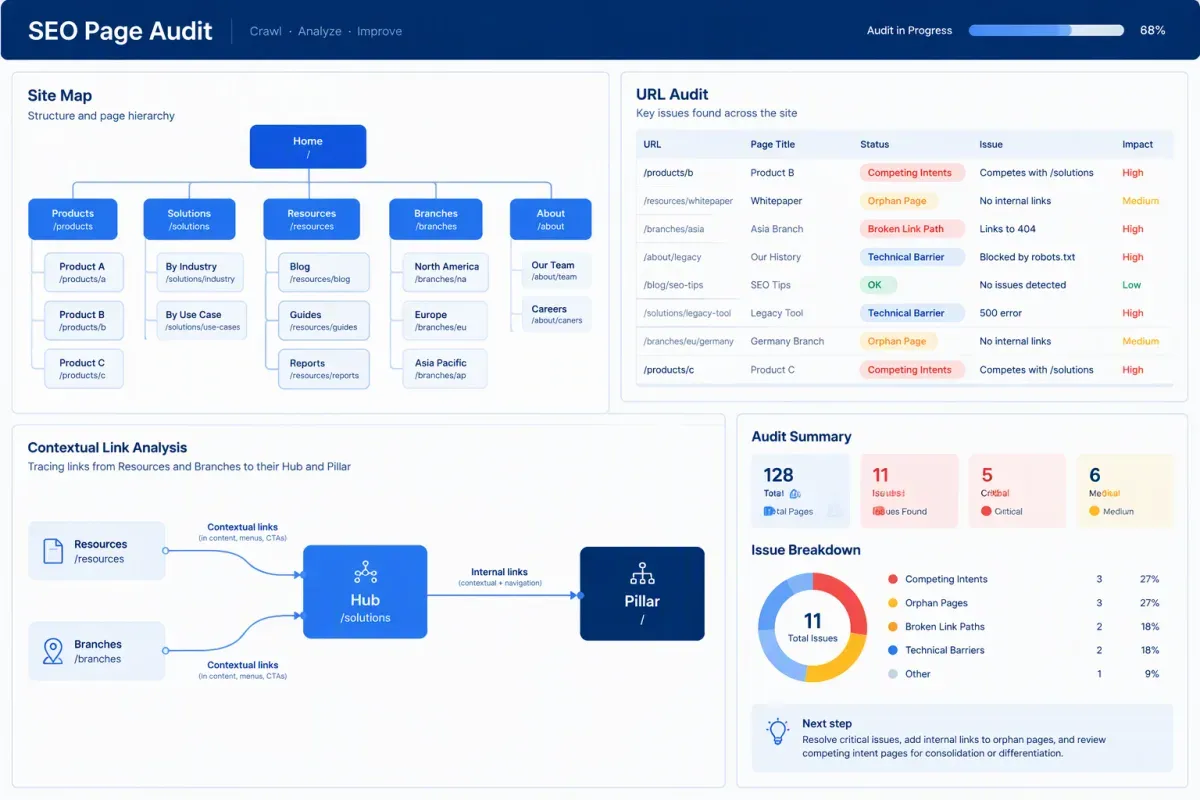Open the Product A page node
This screenshot has width=1200, height=800.
coord(83,272)
